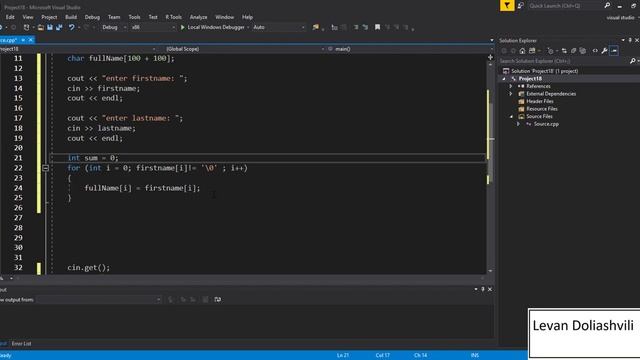Open the x86 platform dropdown
Image resolution: width=640 pixels, height=360 pixels.
click(x=152, y=27)
